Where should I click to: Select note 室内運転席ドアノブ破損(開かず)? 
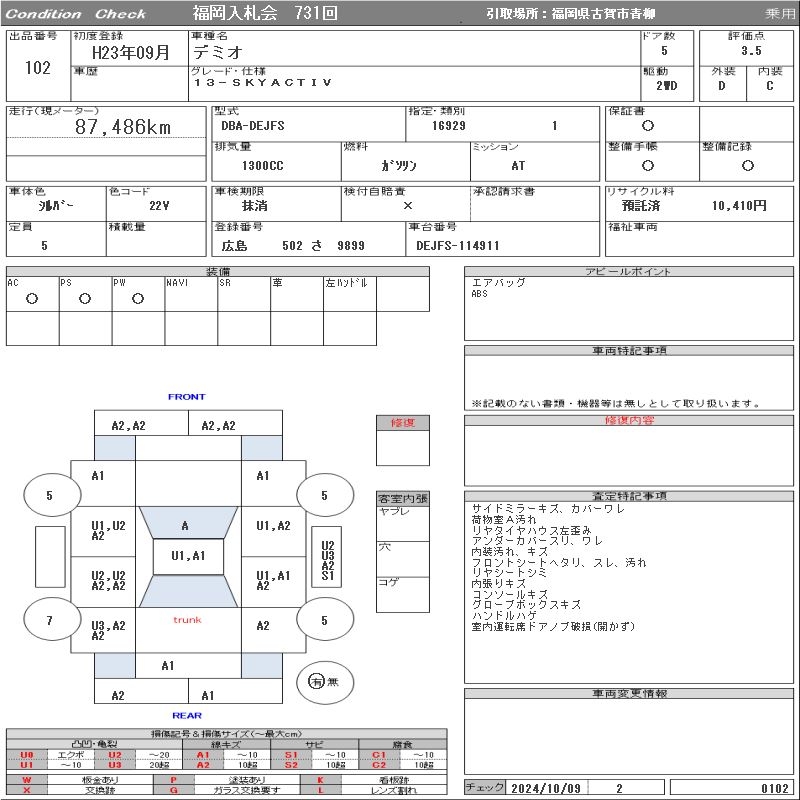click(x=553, y=626)
